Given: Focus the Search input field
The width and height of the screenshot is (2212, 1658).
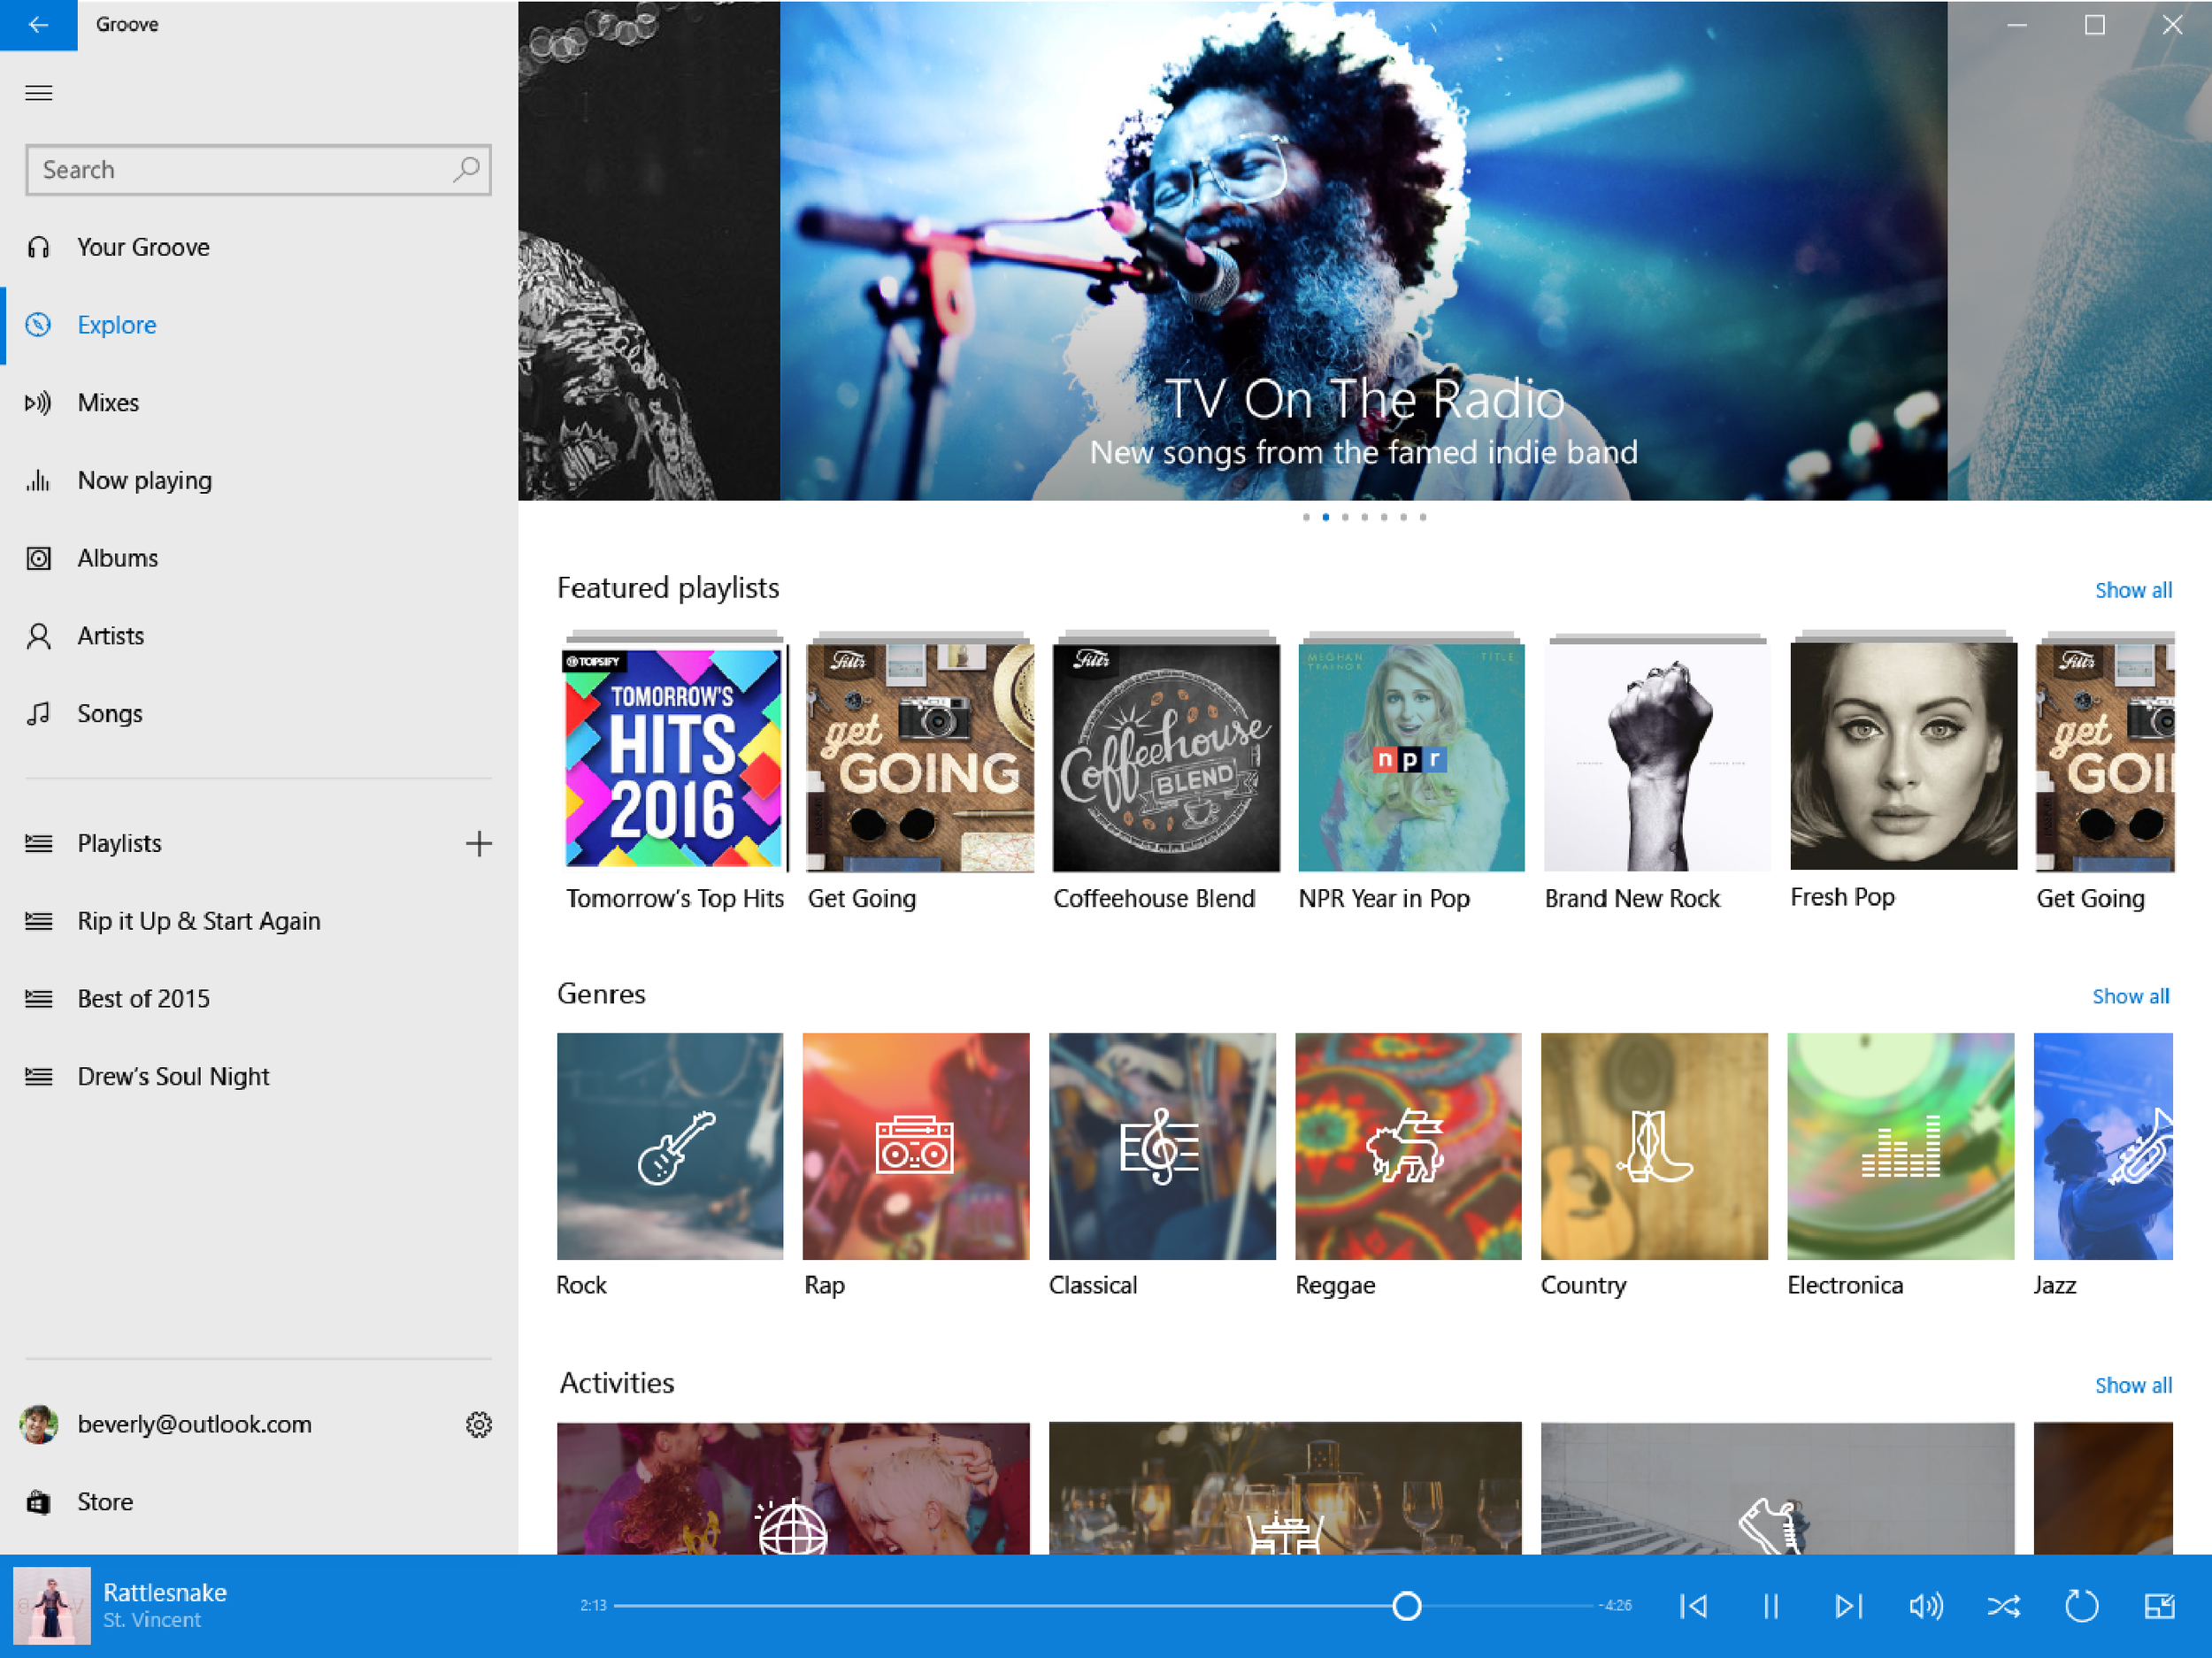Looking at the screenshot, I should point(258,169).
